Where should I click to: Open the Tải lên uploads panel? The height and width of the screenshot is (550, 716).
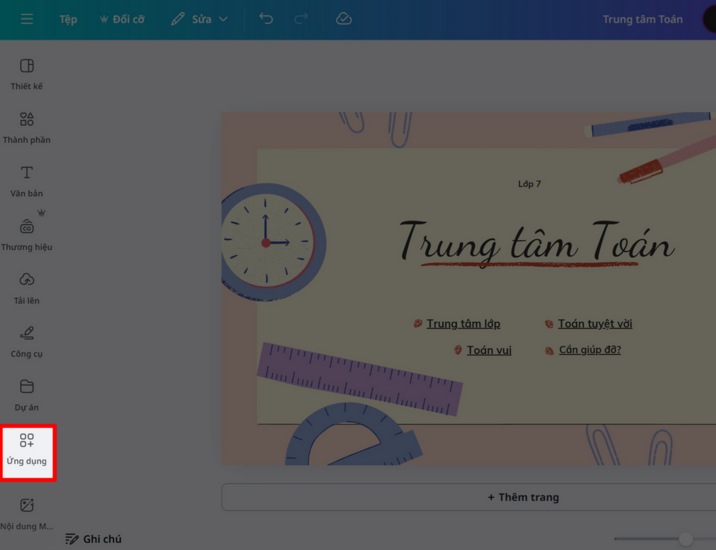pos(27,287)
